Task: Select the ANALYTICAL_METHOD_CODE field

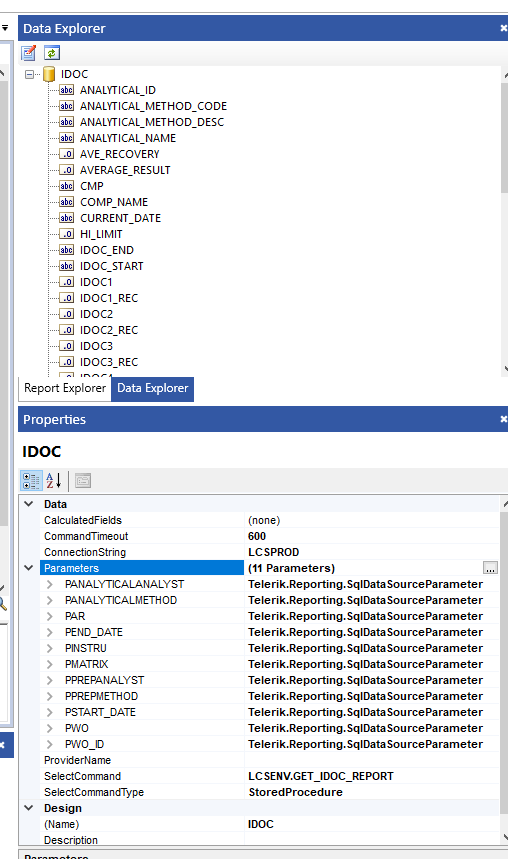Action: coord(153,106)
